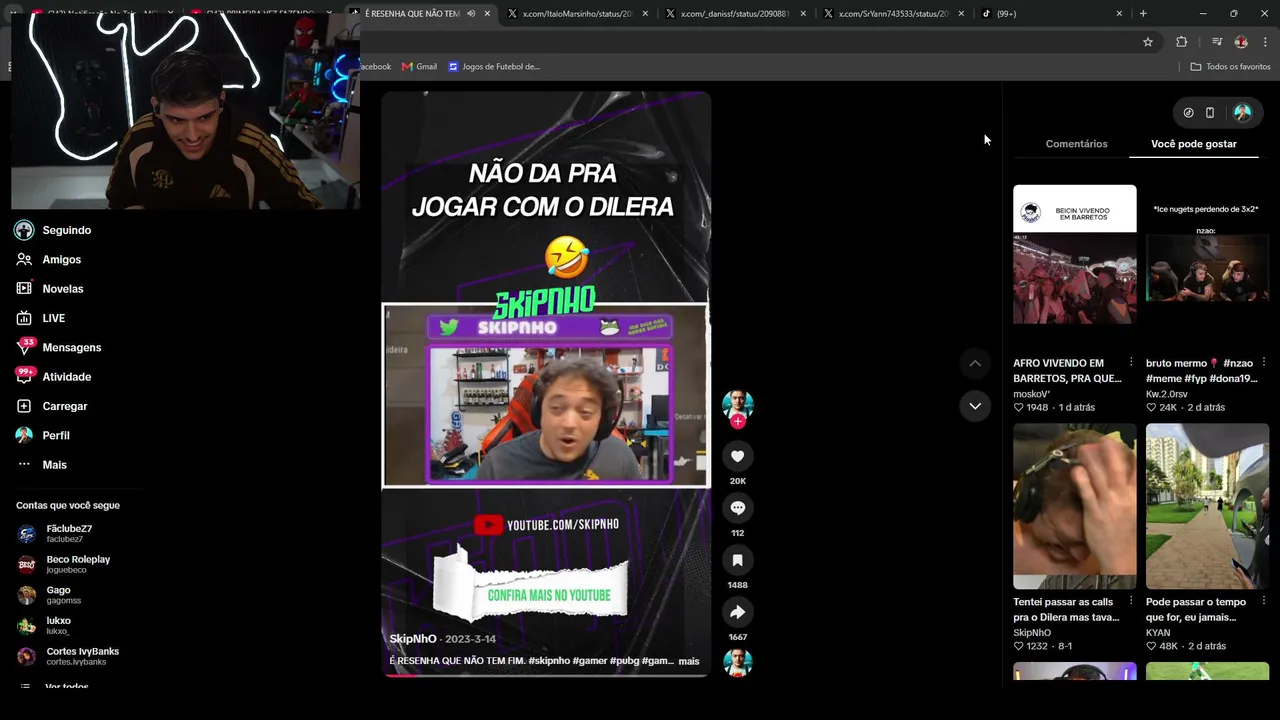Close the x.com/ItaloMarsinho browser tab

pyautogui.click(x=645, y=14)
